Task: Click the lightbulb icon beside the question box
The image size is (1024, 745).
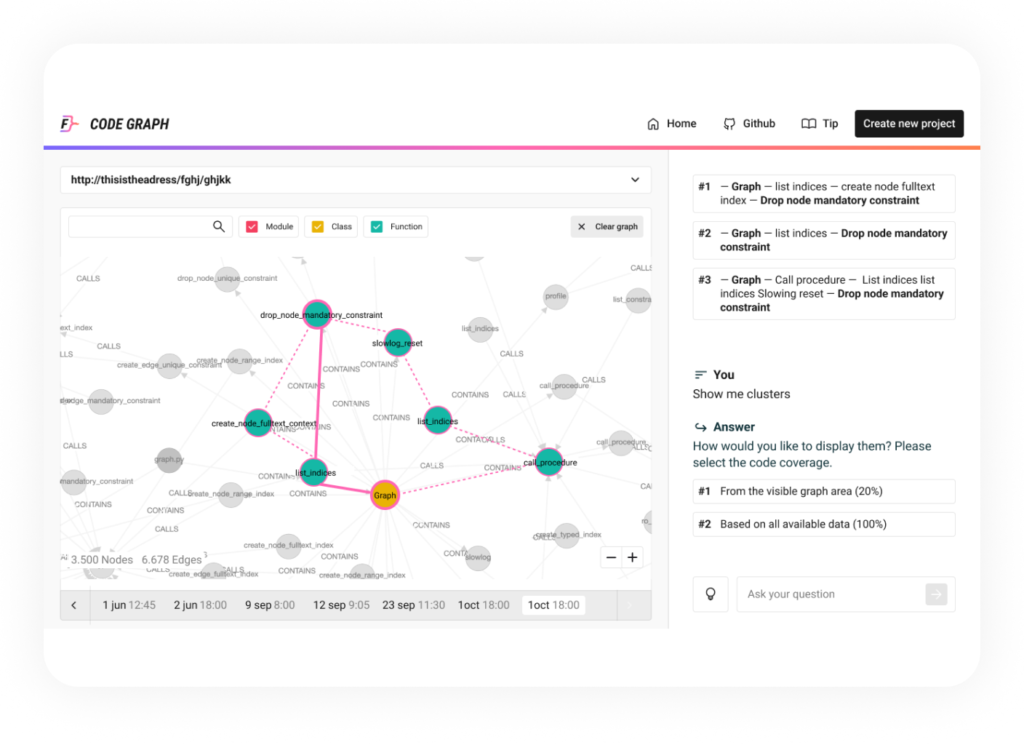Action: point(710,594)
